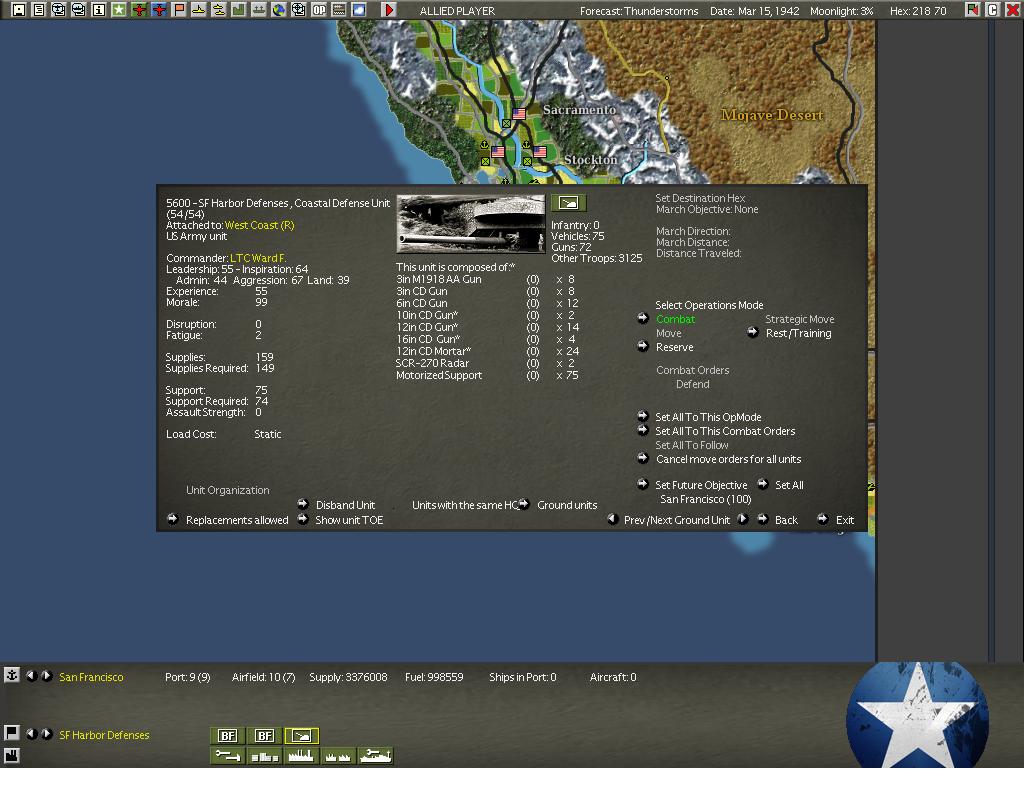Click the OP toolbar icon
Viewport: 1024px width, 786px height.
coord(319,10)
